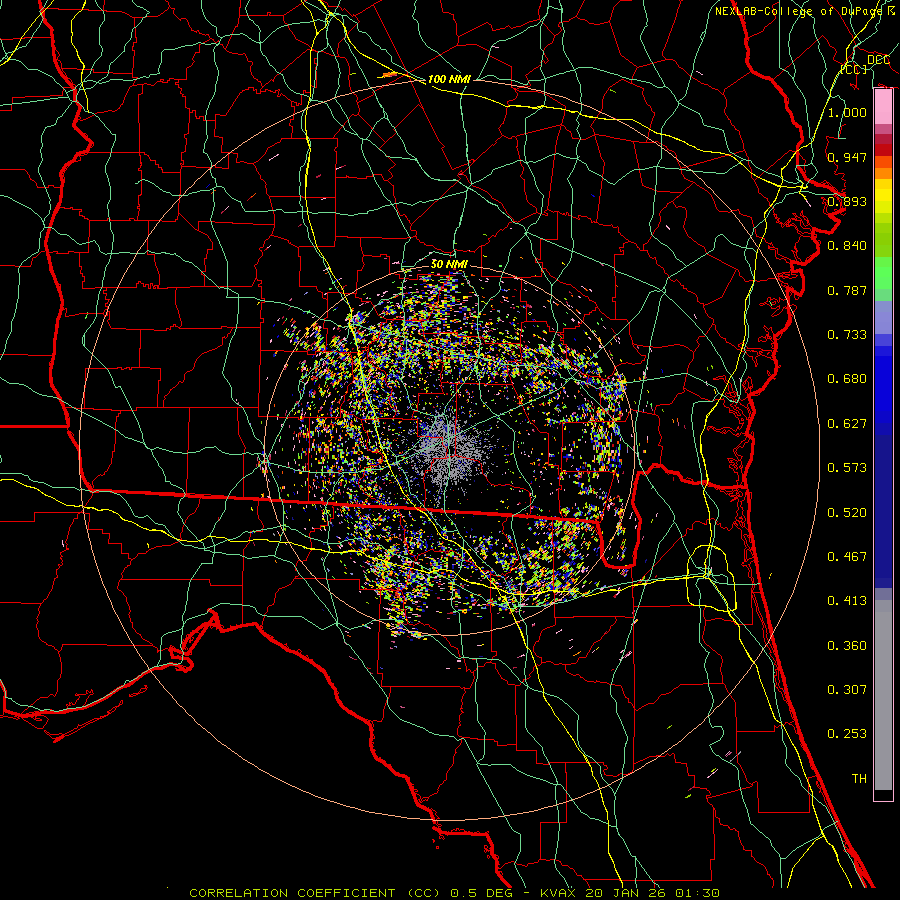This screenshot has width=900, height=900.
Task: Click the 100 NMI range ring label
Action: [x=449, y=79]
